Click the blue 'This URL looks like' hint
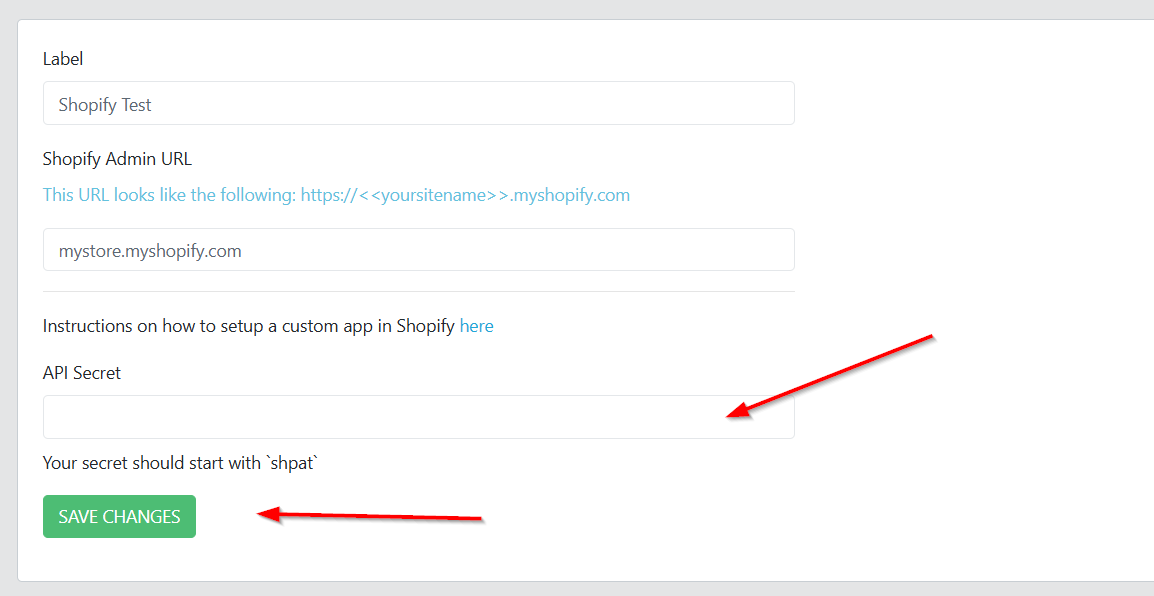Screen dimensions: 1154x596 (x=170, y=195)
